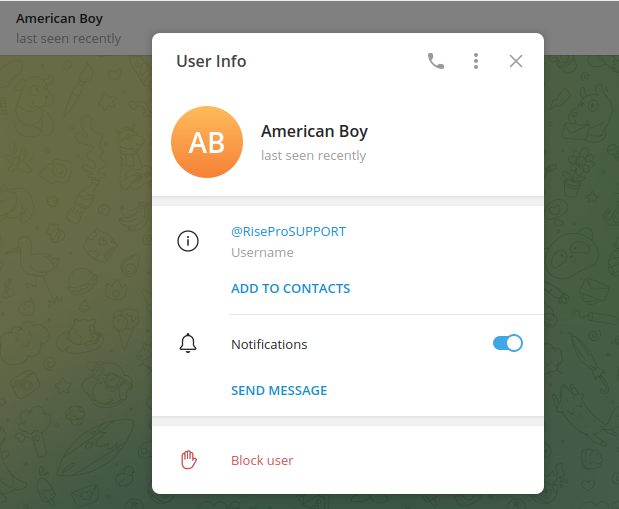619x509 pixels.
Task: Toggle the Notifications switch off
Action: pyautogui.click(x=508, y=343)
